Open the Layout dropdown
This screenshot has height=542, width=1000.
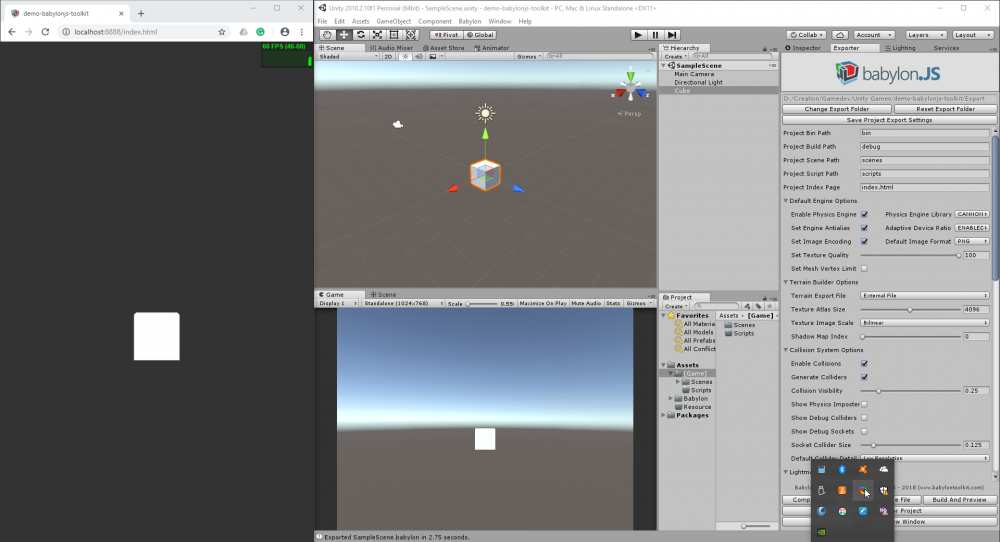(x=972, y=35)
